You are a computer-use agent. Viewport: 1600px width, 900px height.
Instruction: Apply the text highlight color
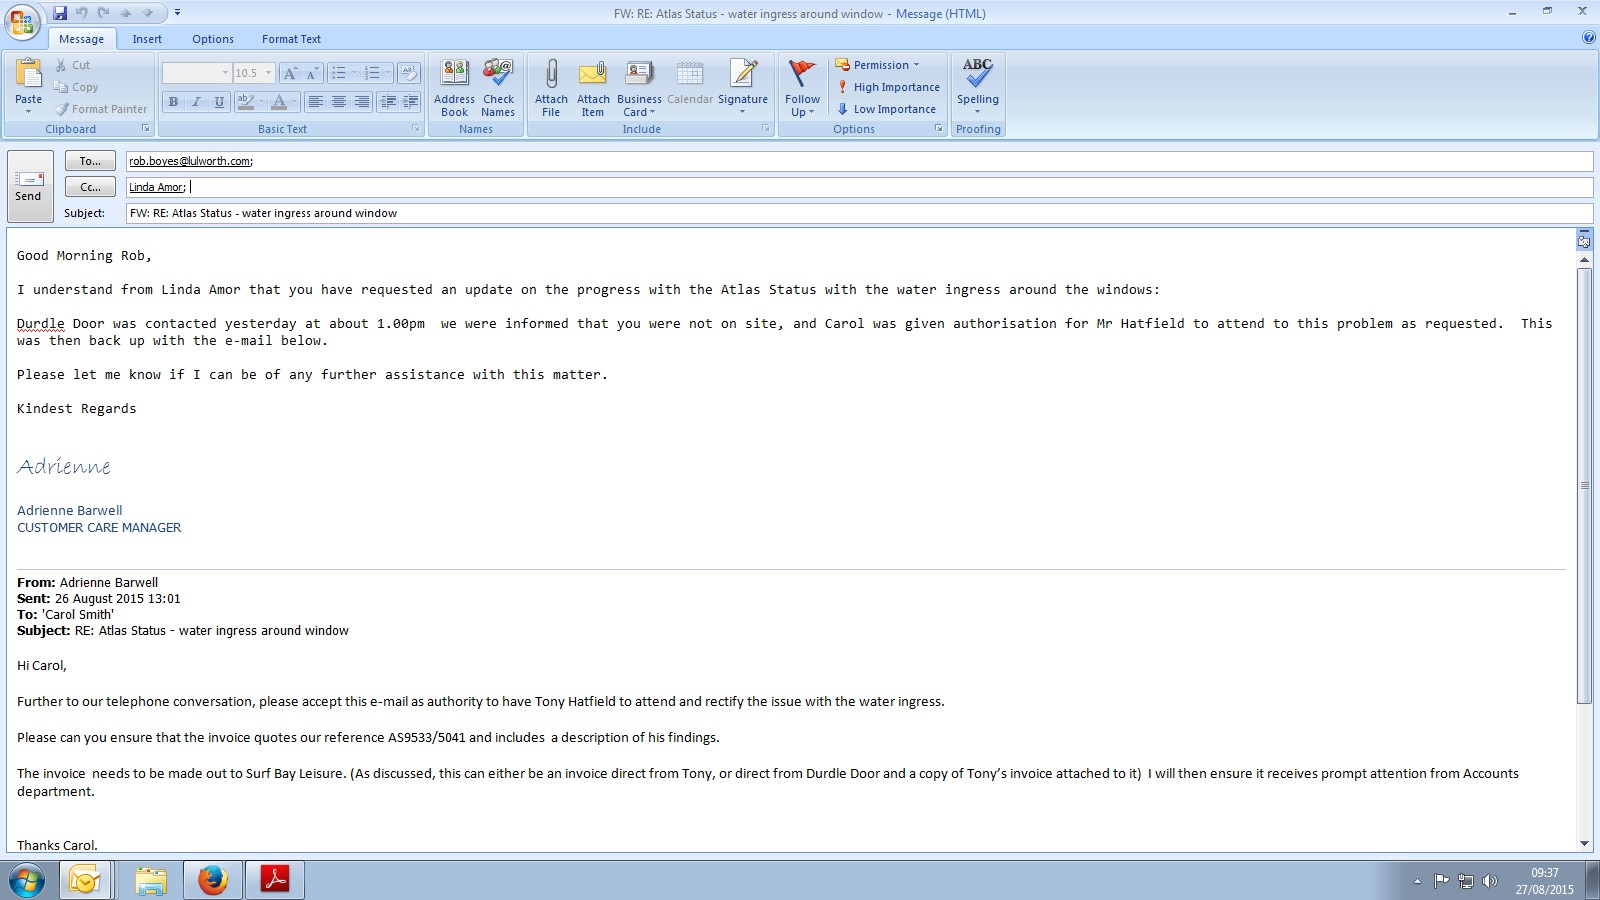click(x=245, y=101)
